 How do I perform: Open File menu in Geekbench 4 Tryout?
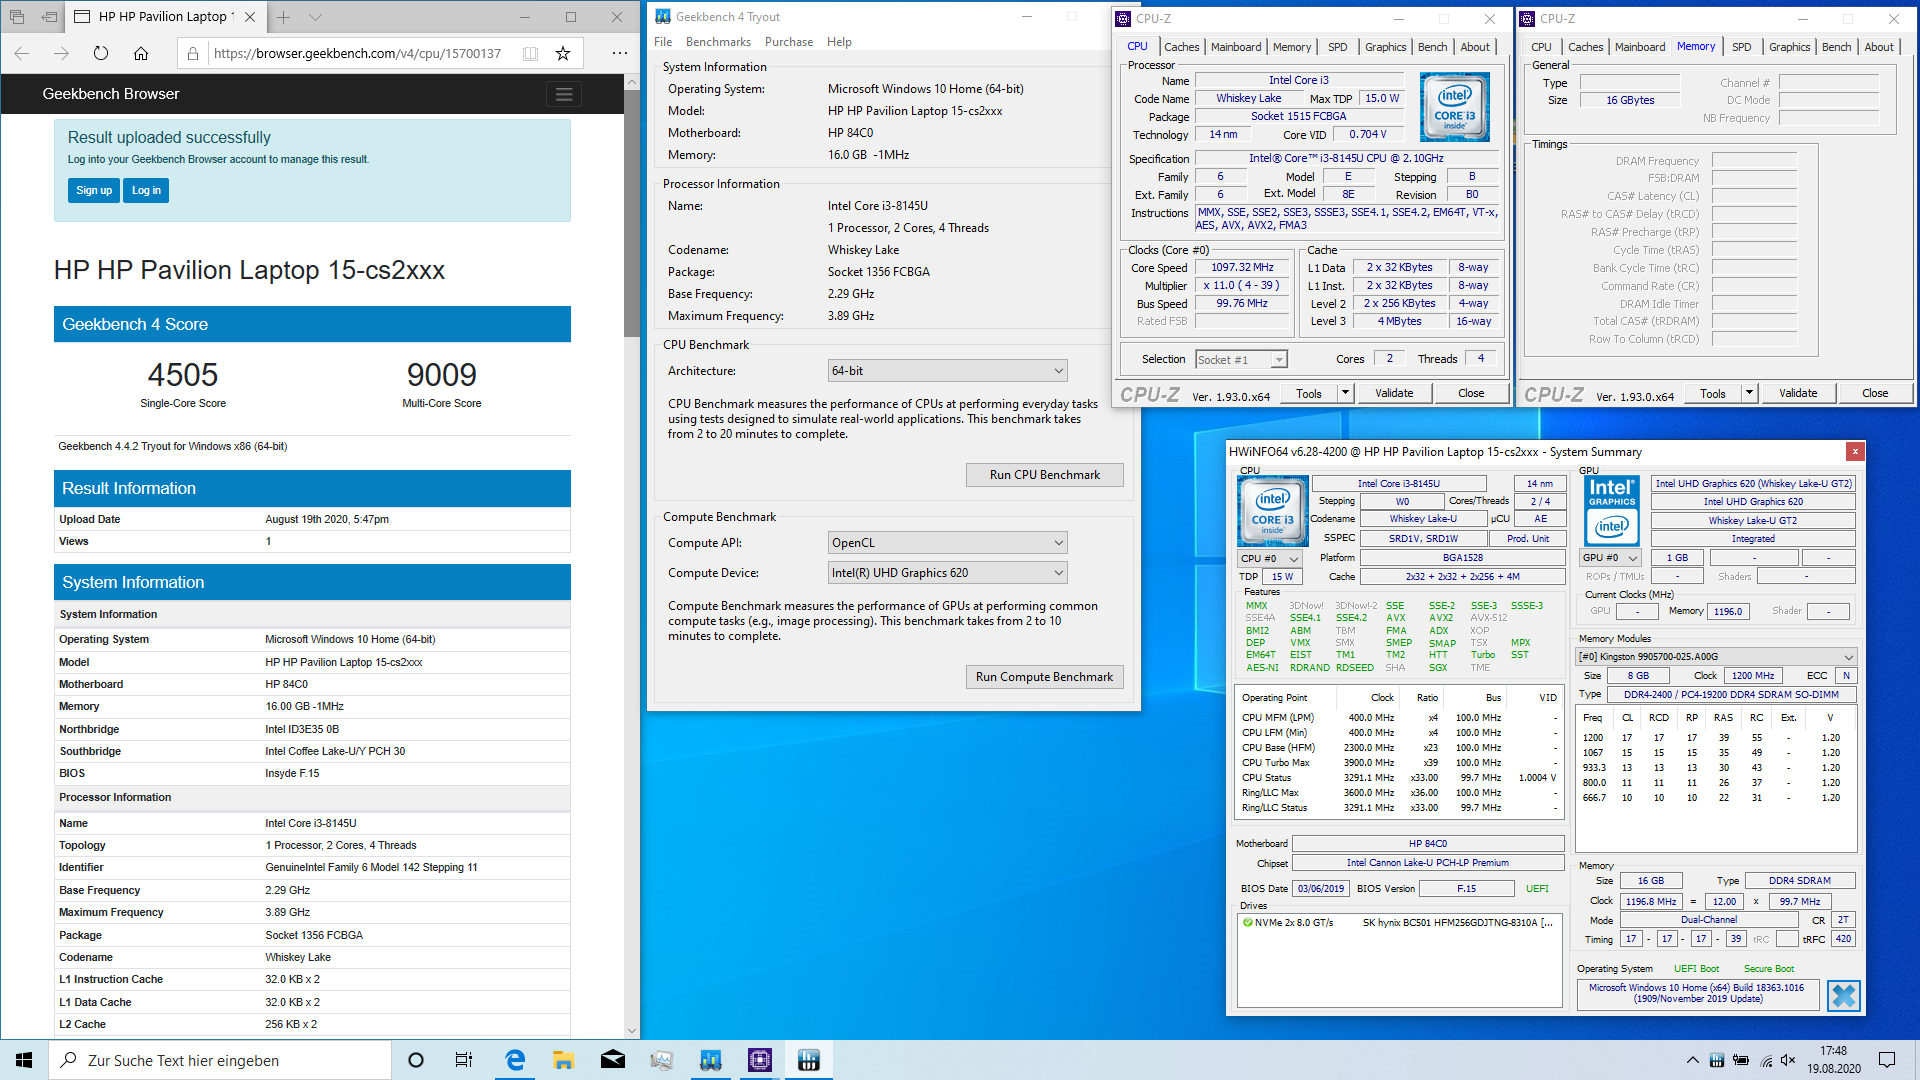coord(663,42)
